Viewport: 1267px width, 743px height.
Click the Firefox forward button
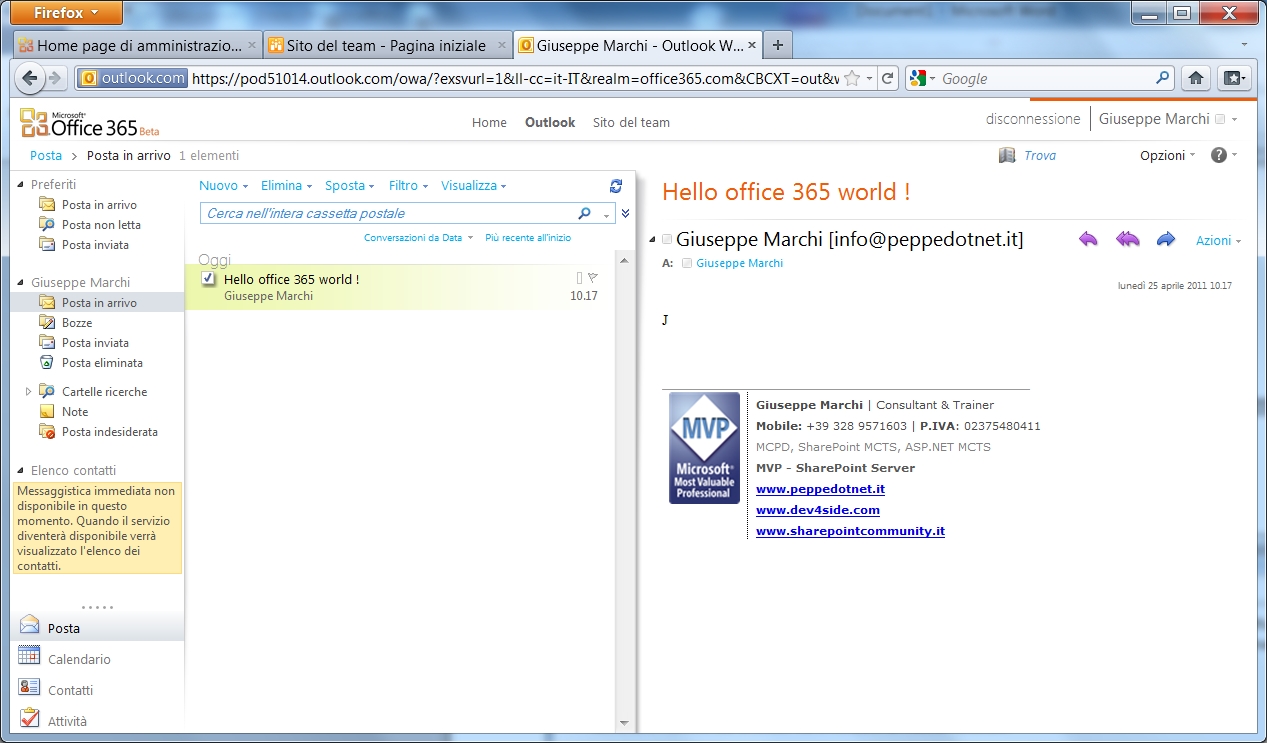click(x=56, y=78)
